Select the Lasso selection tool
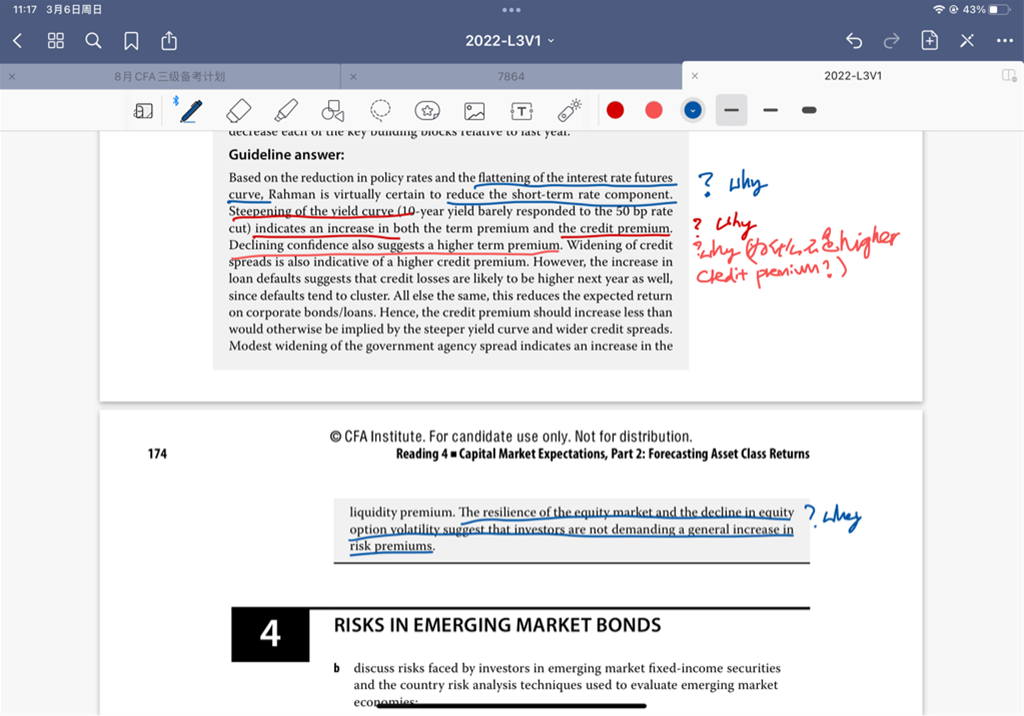This screenshot has width=1024, height=716. 381,110
